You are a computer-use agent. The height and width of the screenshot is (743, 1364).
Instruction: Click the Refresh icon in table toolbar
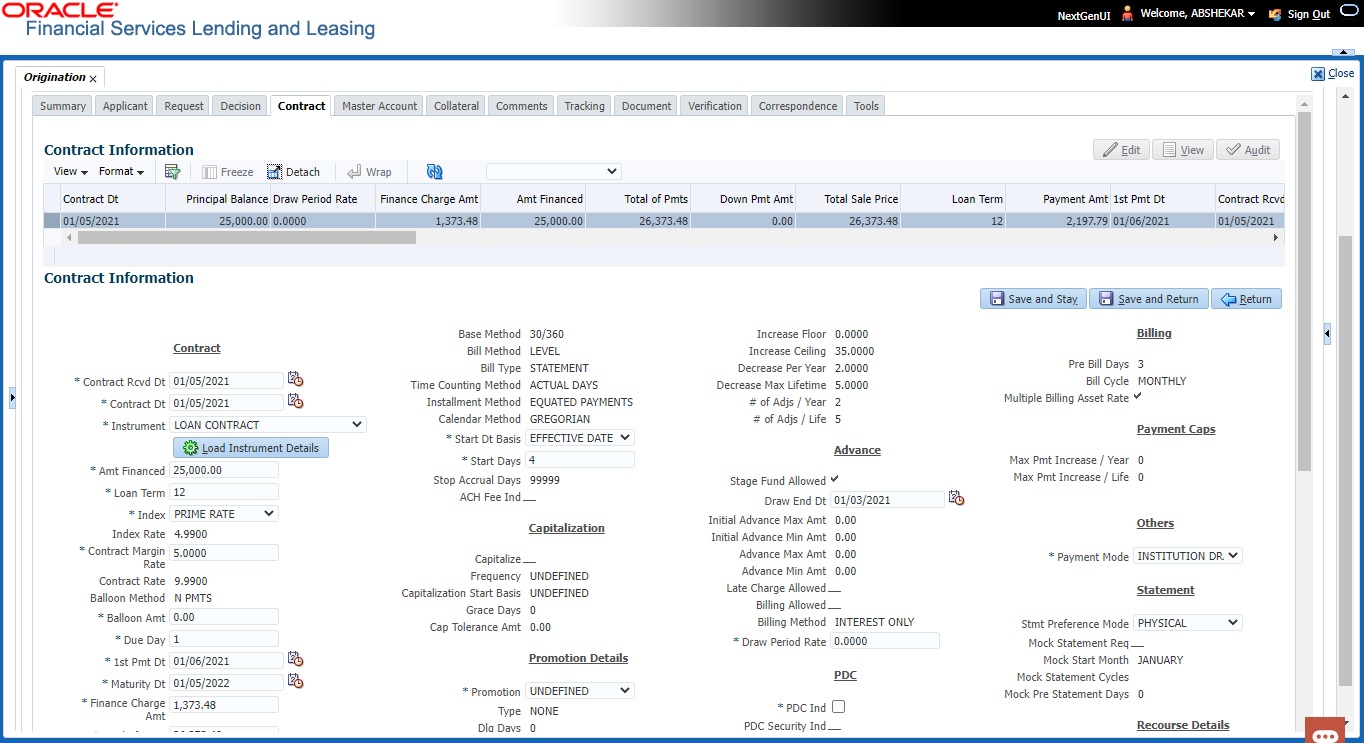[434, 172]
